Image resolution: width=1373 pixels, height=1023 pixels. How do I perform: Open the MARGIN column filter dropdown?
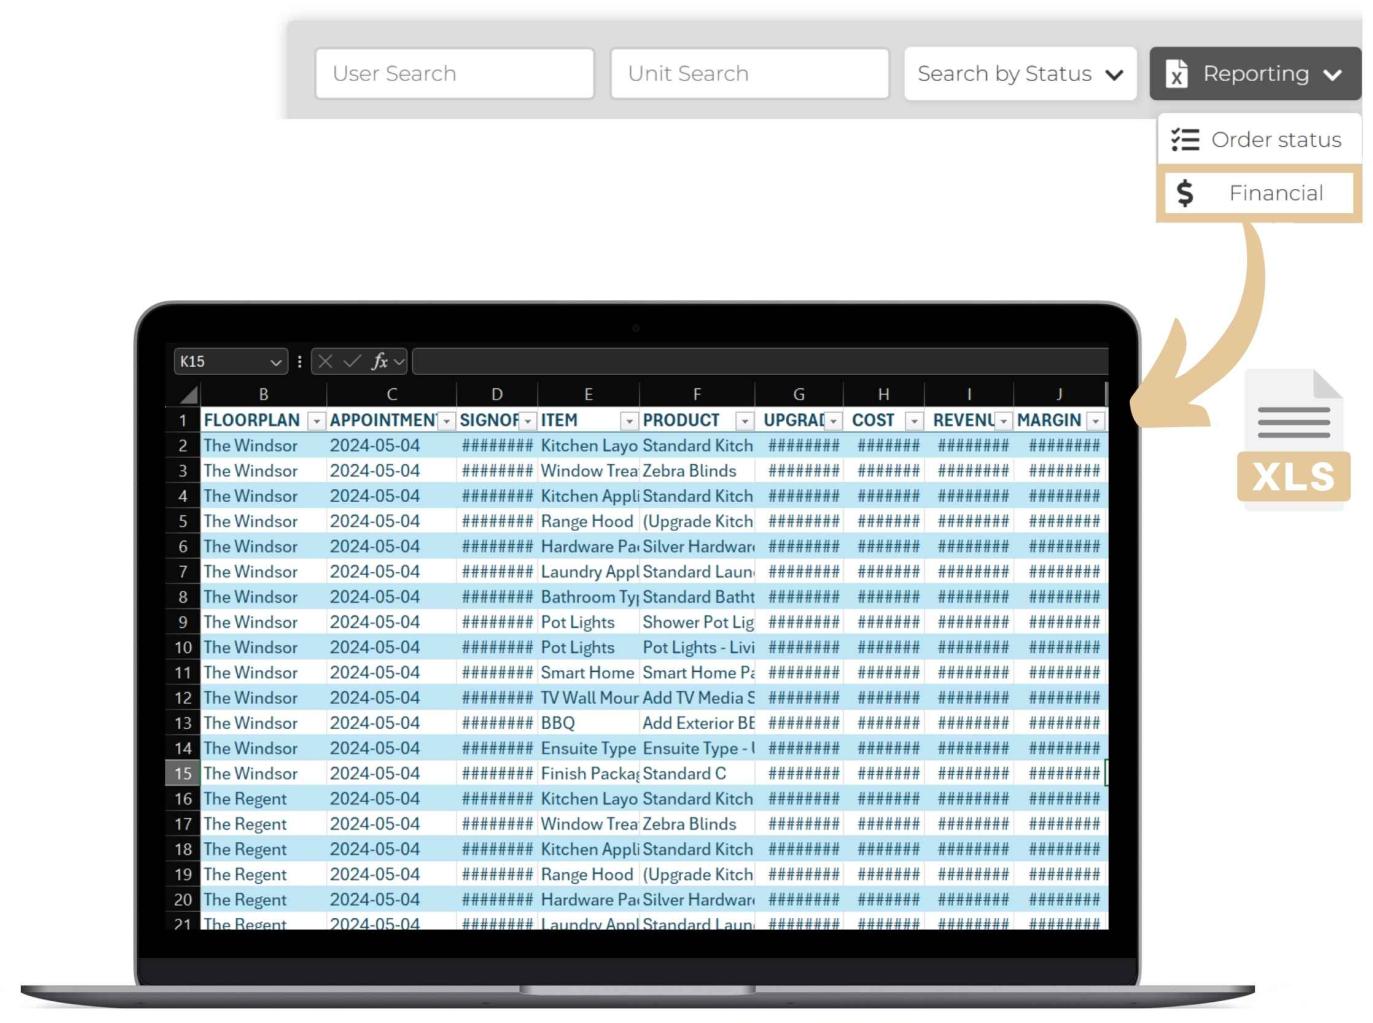pyautogui.click(x=1095, y=421)
